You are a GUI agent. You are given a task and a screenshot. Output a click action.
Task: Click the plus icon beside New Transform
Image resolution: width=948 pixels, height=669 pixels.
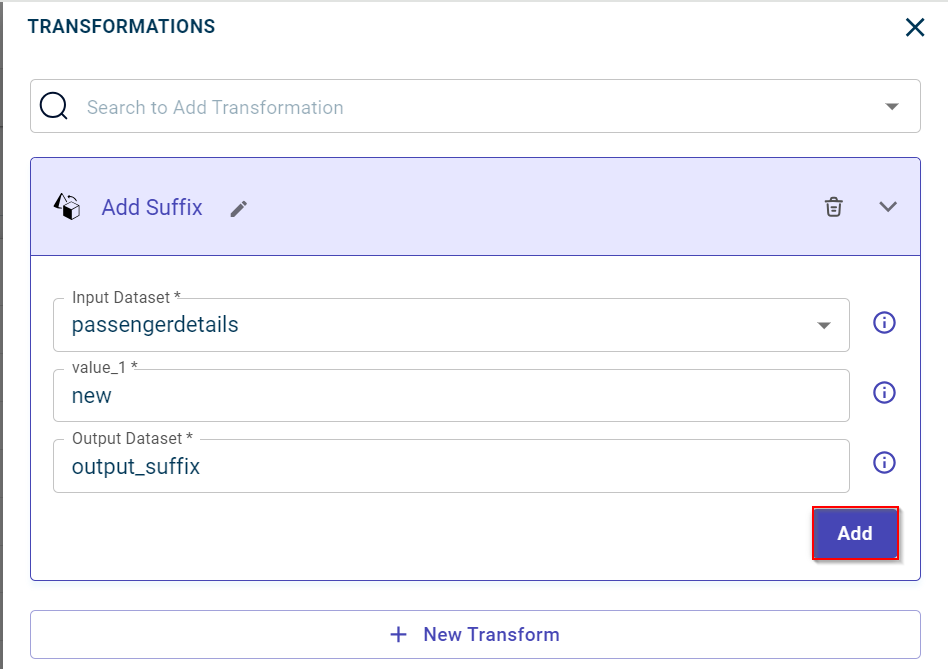(399, 634)
